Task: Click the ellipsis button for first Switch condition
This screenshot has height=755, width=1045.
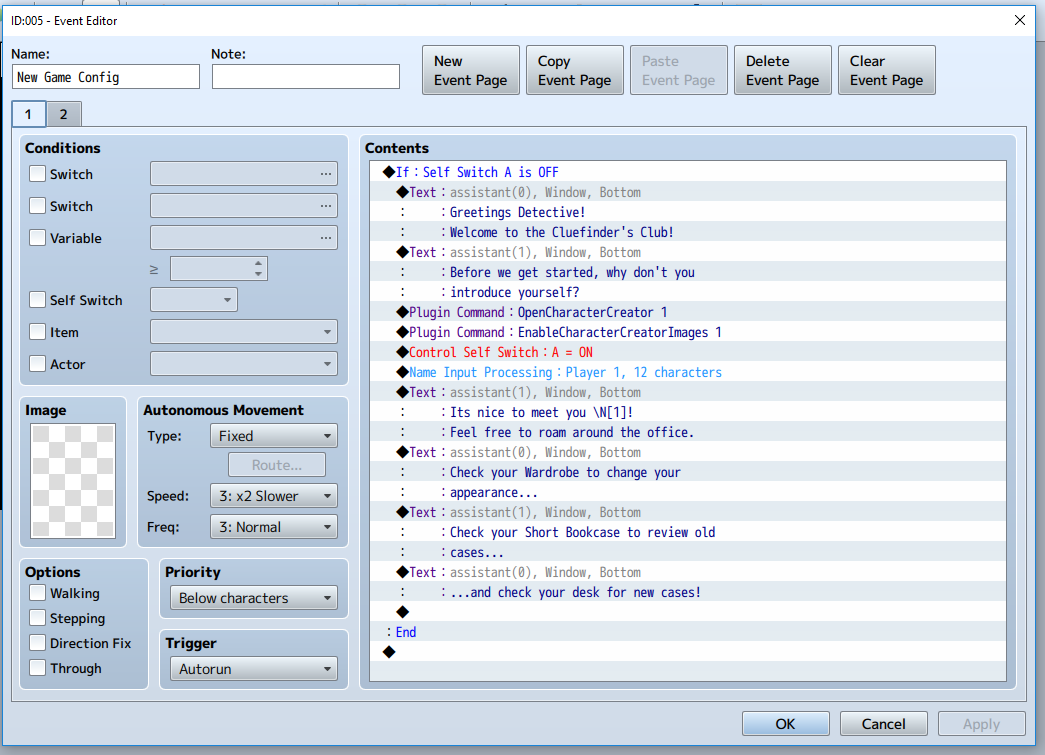Action: 325,174
